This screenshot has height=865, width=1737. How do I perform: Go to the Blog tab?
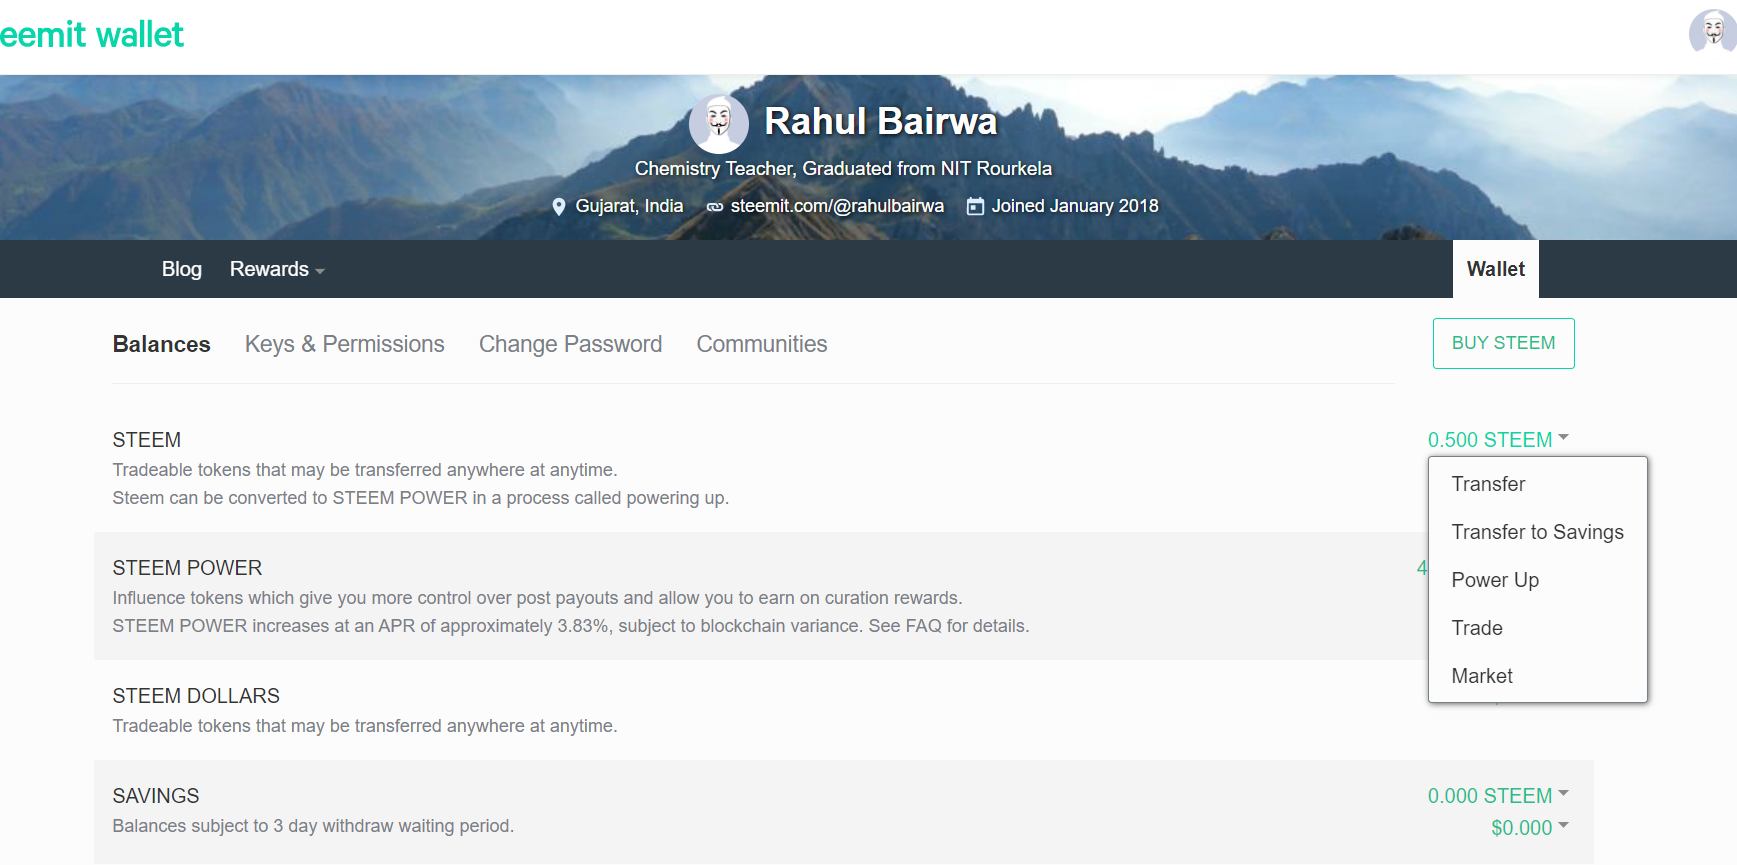(182, 269)
